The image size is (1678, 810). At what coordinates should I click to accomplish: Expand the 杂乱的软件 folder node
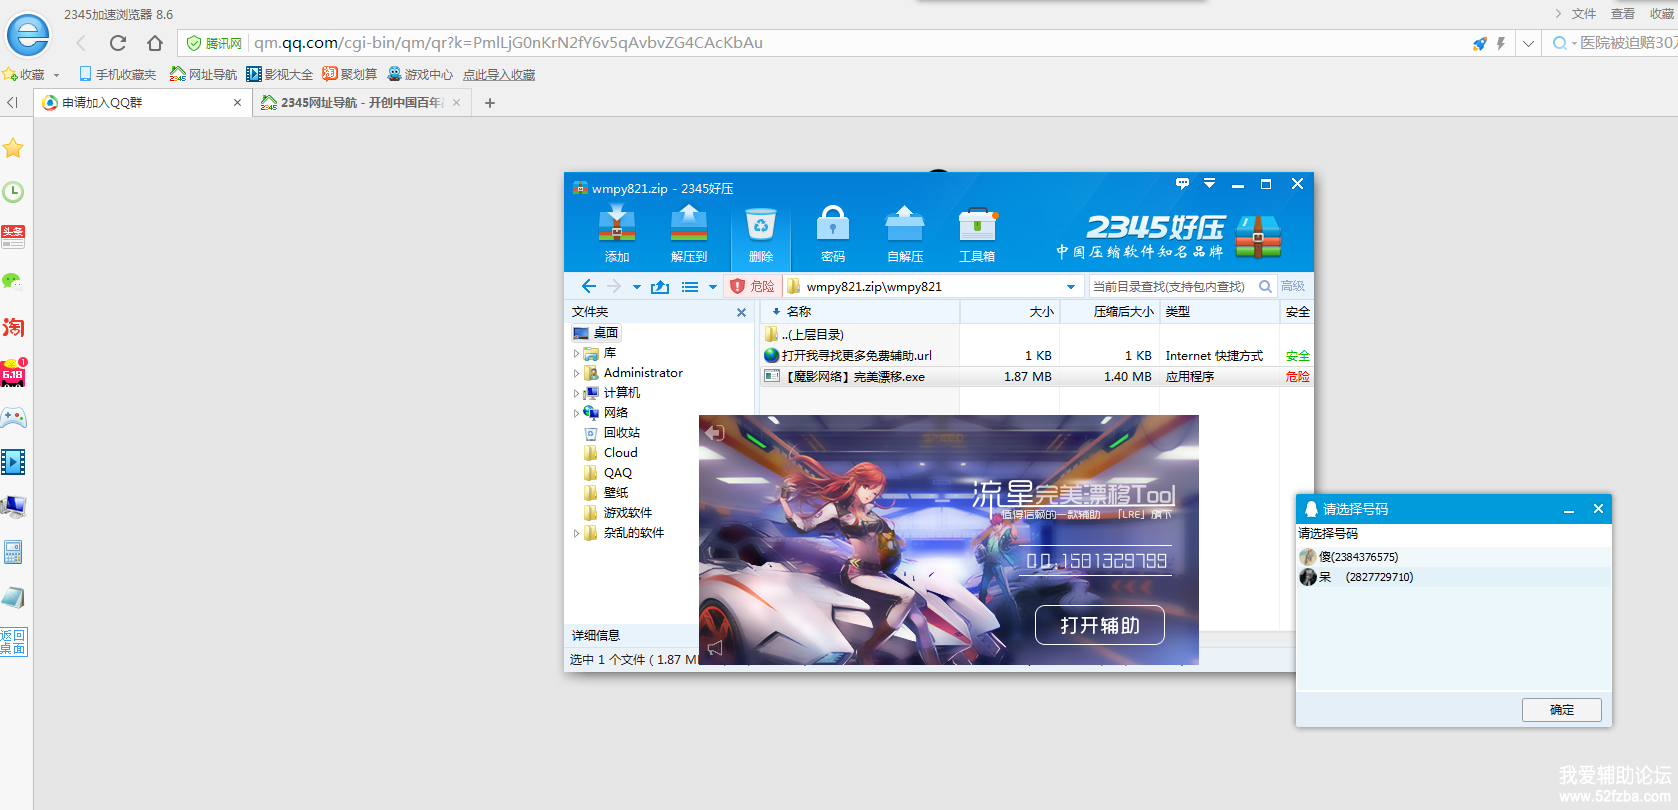[x=576, y=533]
